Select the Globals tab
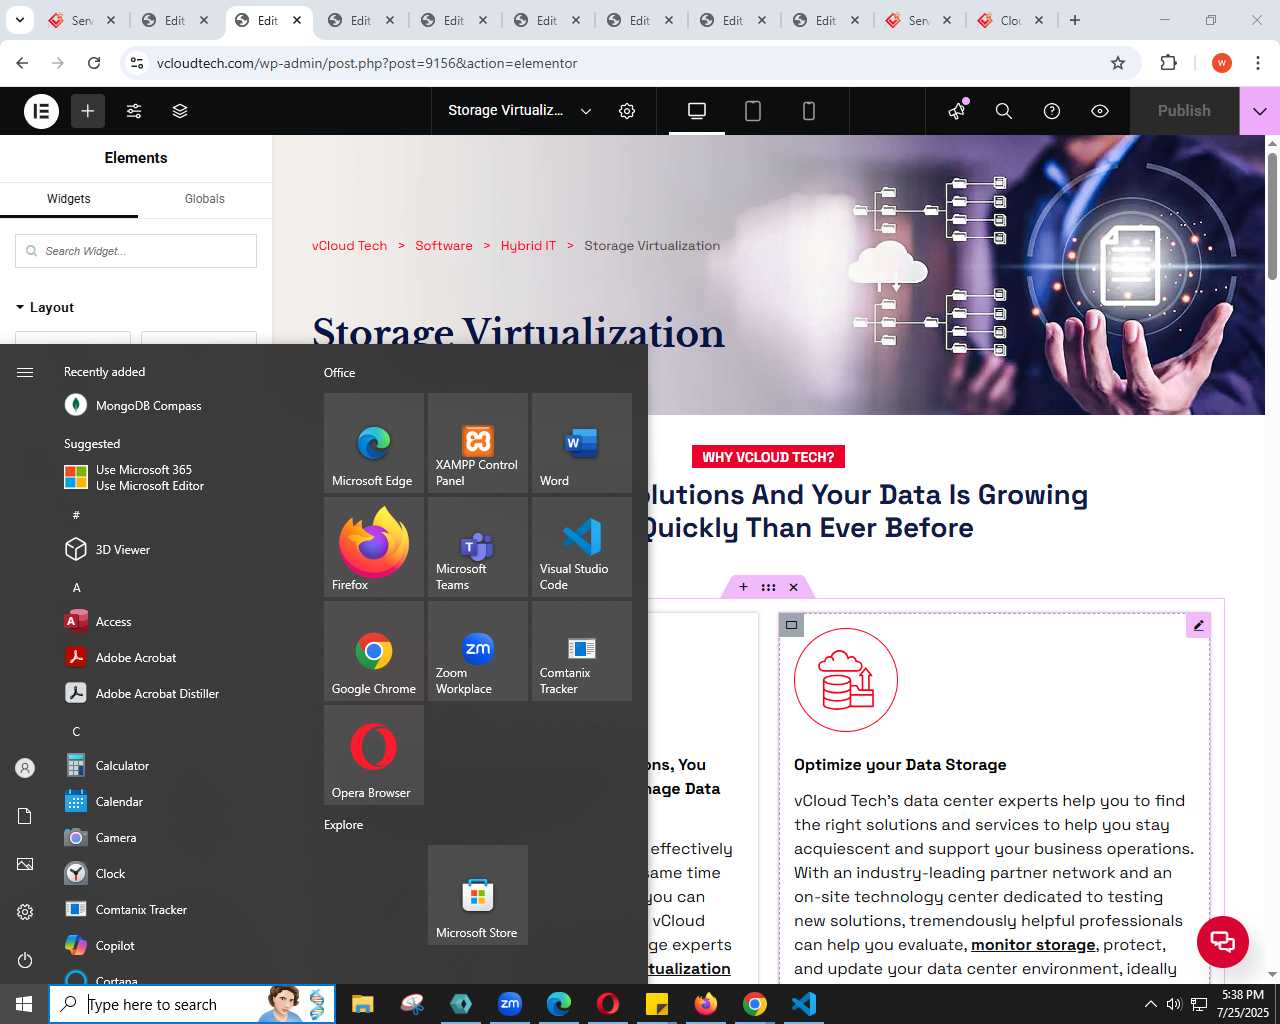 (x=205, y=199)
